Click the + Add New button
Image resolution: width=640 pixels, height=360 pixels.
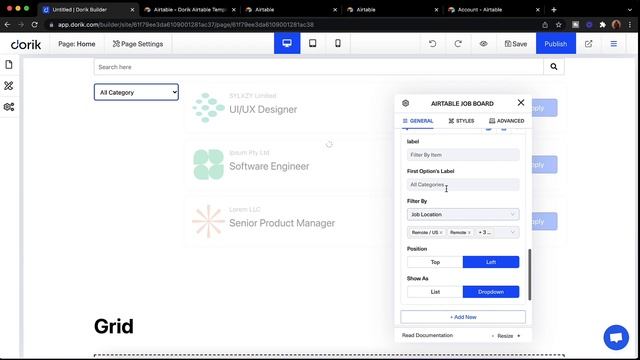(x=463, y=317)
